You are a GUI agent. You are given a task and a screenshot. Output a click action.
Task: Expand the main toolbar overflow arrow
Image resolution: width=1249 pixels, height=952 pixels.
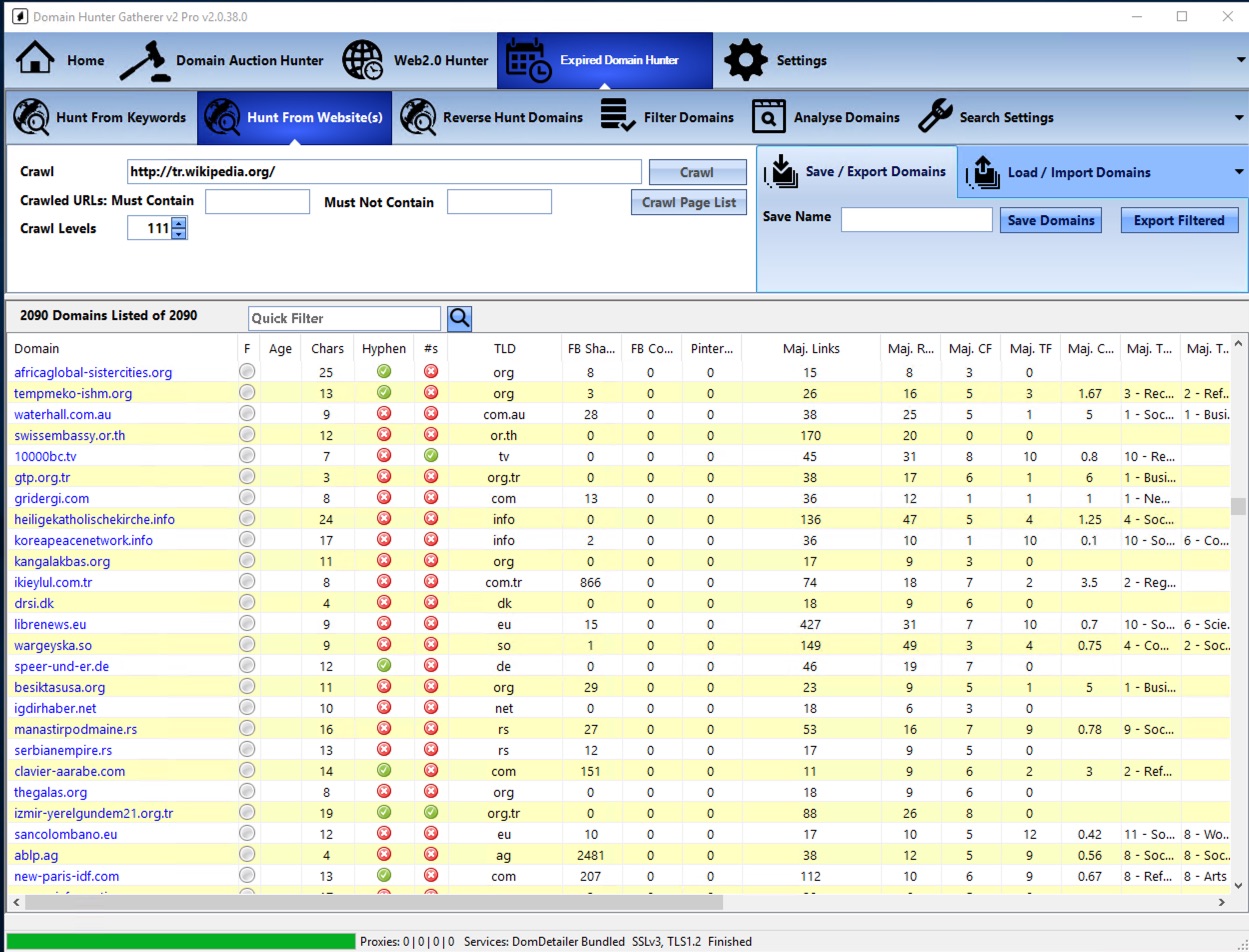coord(1240,62)
